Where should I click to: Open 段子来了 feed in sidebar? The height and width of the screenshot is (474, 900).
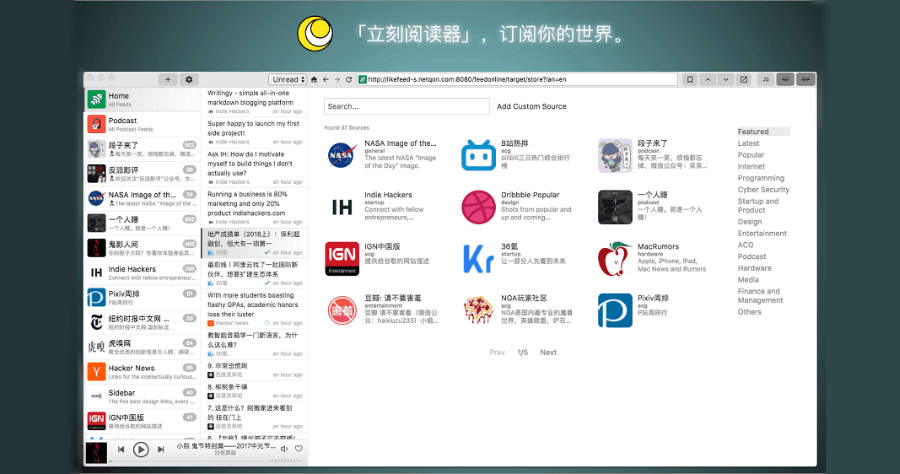tap(142, 149)
